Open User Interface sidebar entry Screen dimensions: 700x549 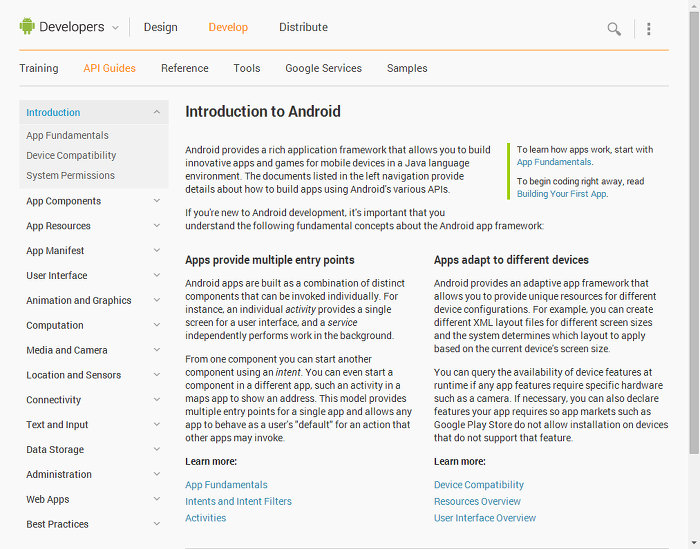click(x=57, y=275)
